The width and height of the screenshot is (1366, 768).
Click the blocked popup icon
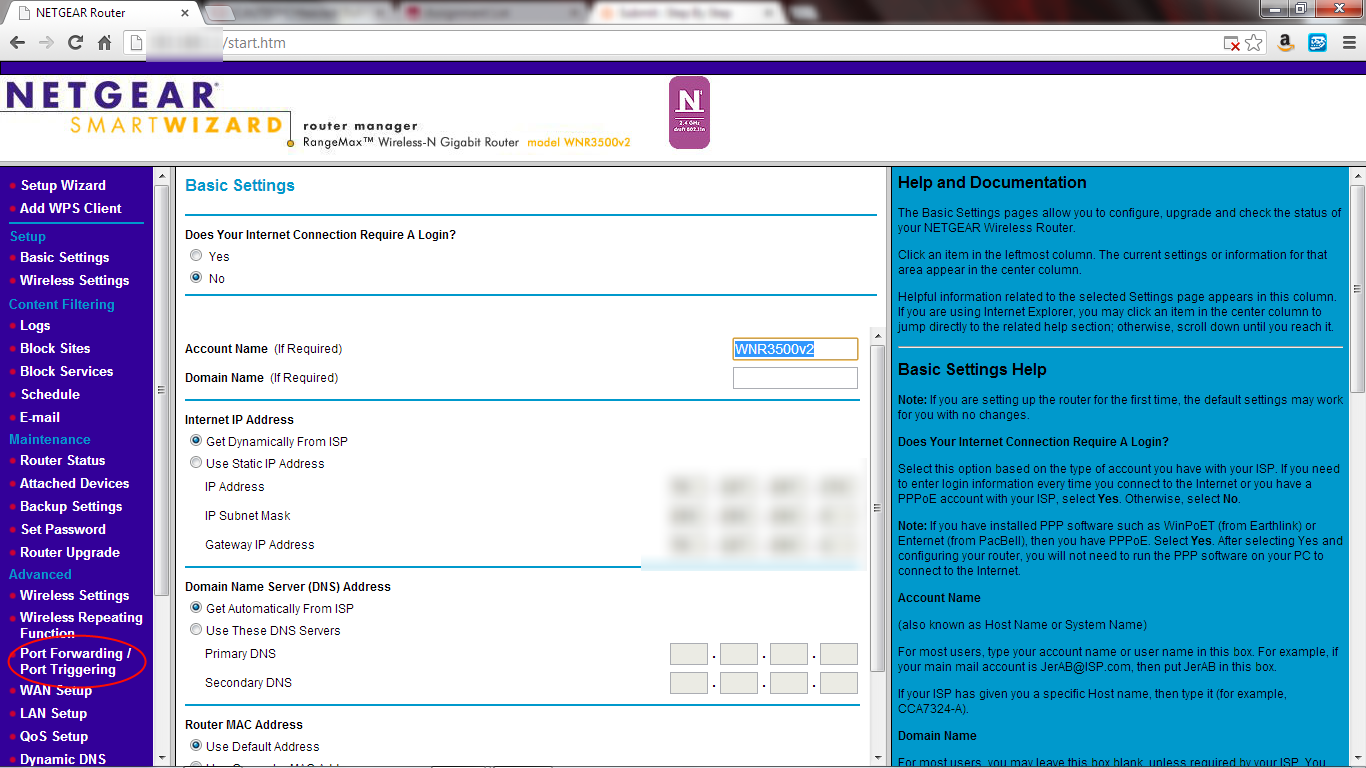(x=1233, y=43)
